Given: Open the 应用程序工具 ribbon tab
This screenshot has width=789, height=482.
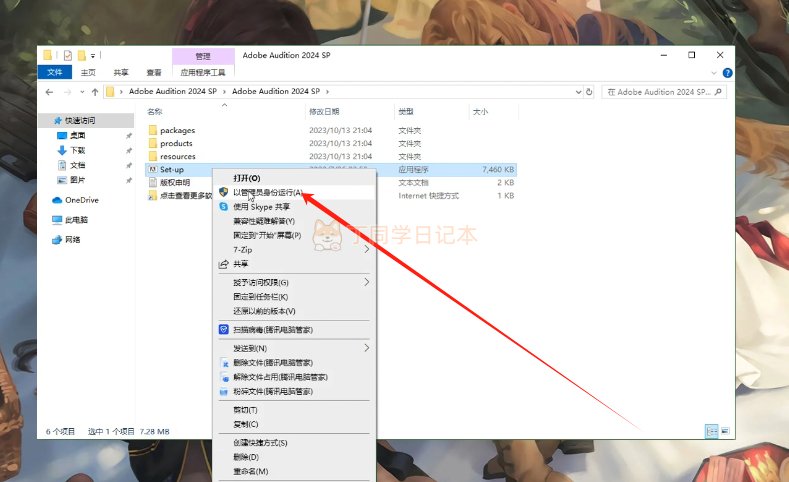Looking at the screenshot, I should [x=203, y=72].
